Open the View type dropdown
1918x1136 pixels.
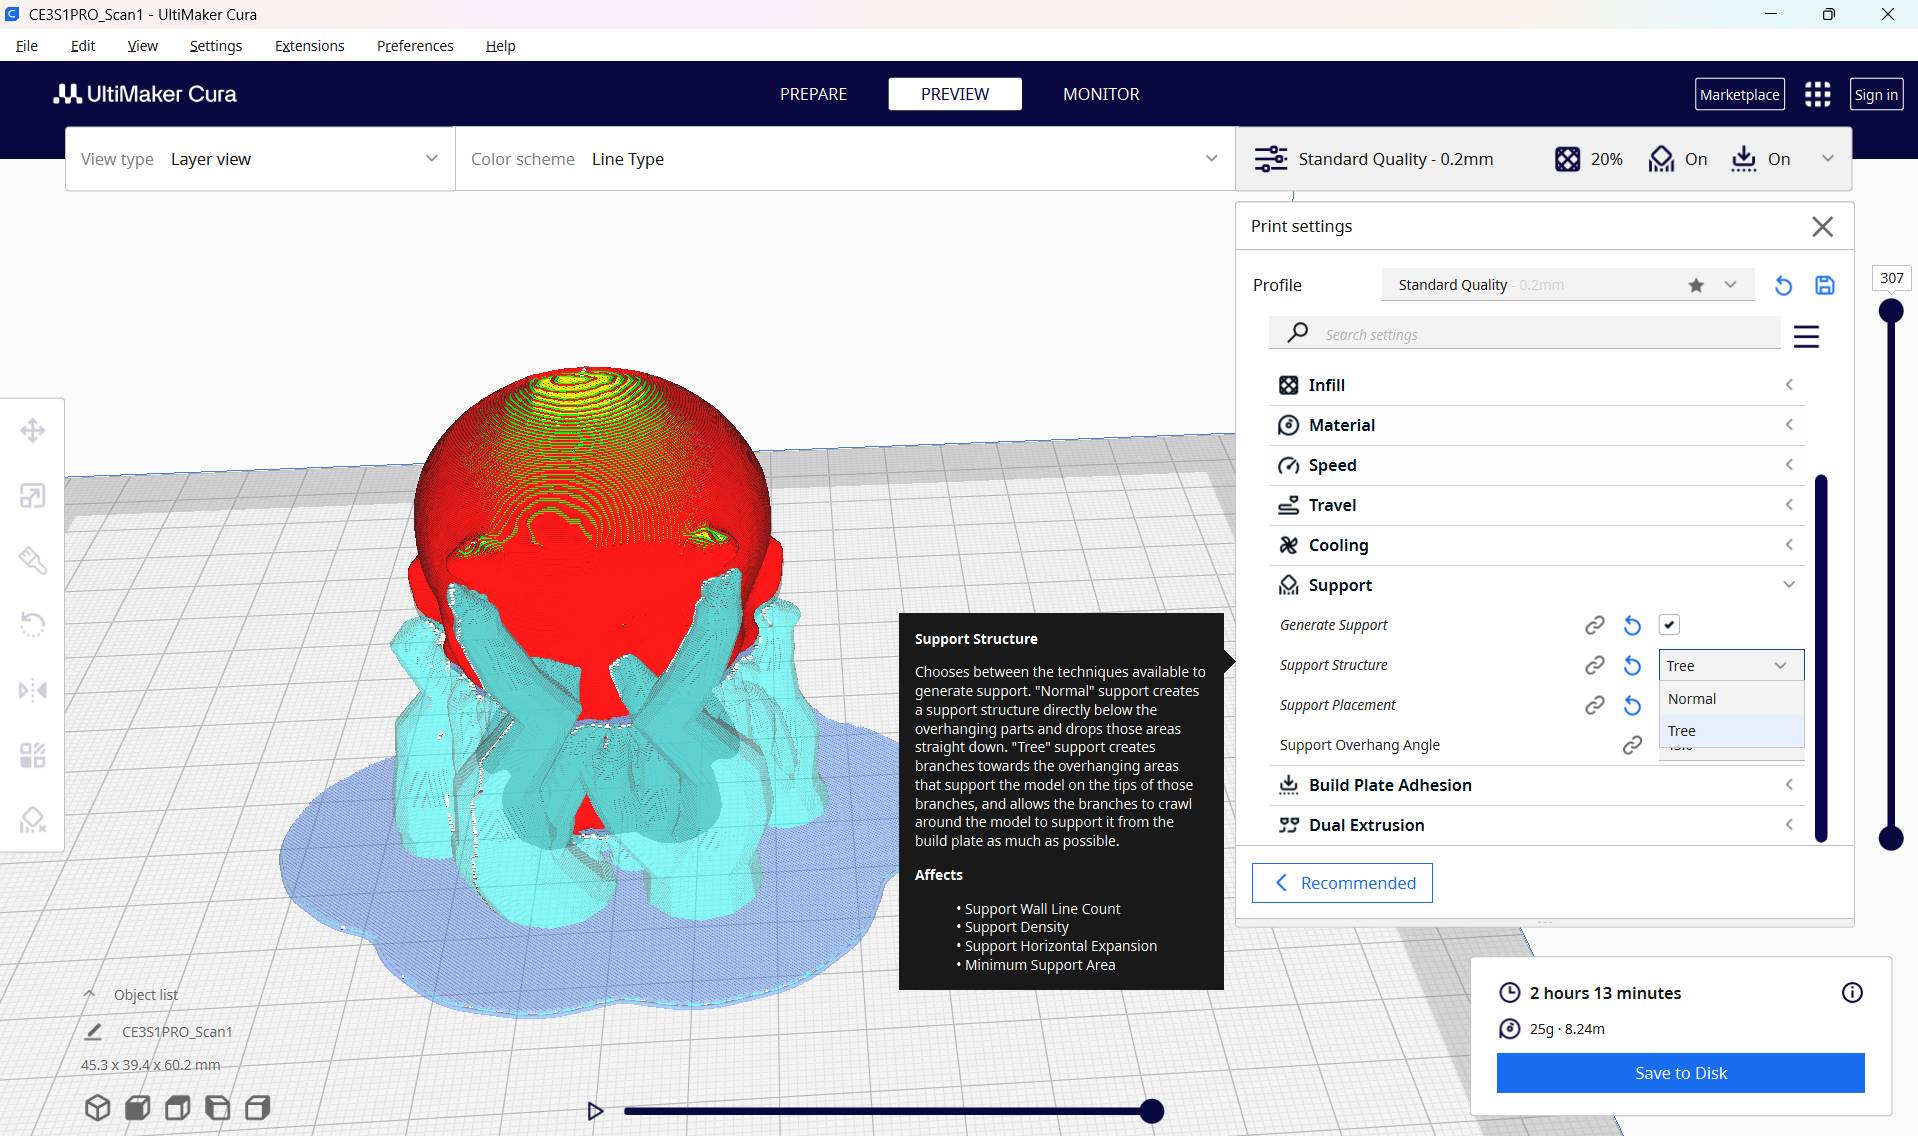(260, 159)
